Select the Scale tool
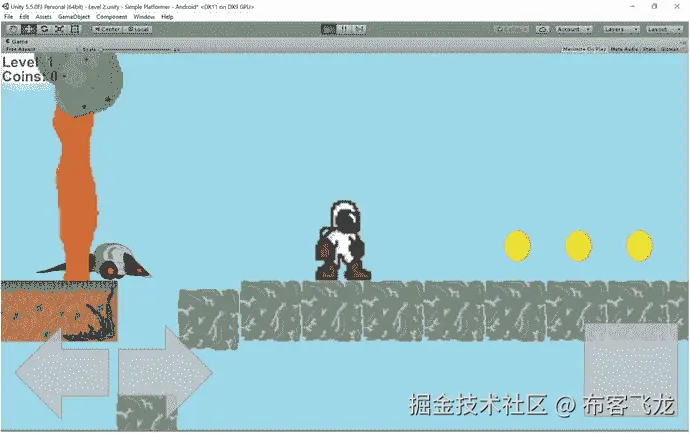The height and width of the screenshot is (433, 690). click(59, 29)
